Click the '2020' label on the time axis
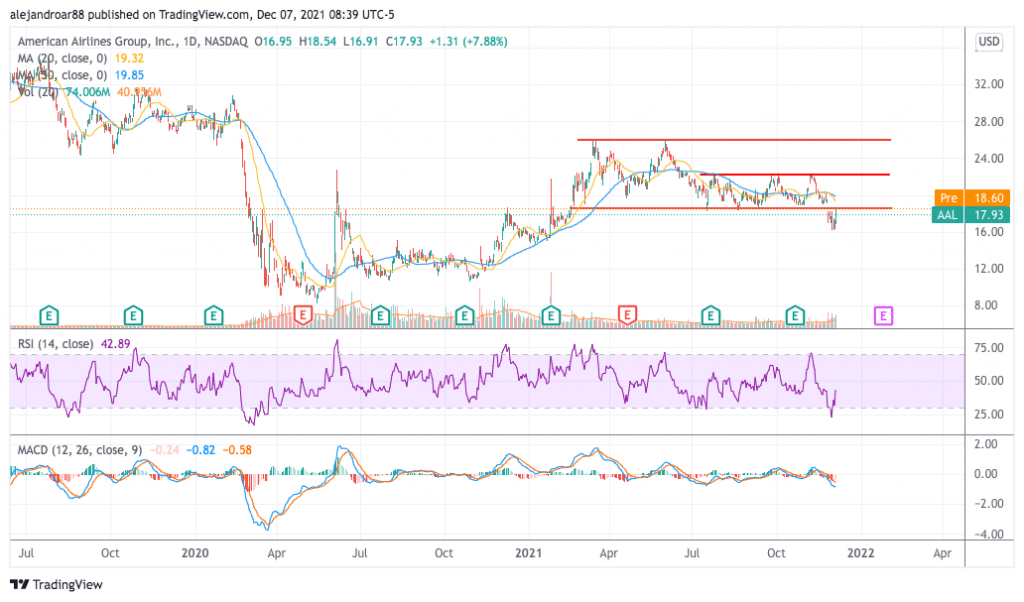 [195, 553]
